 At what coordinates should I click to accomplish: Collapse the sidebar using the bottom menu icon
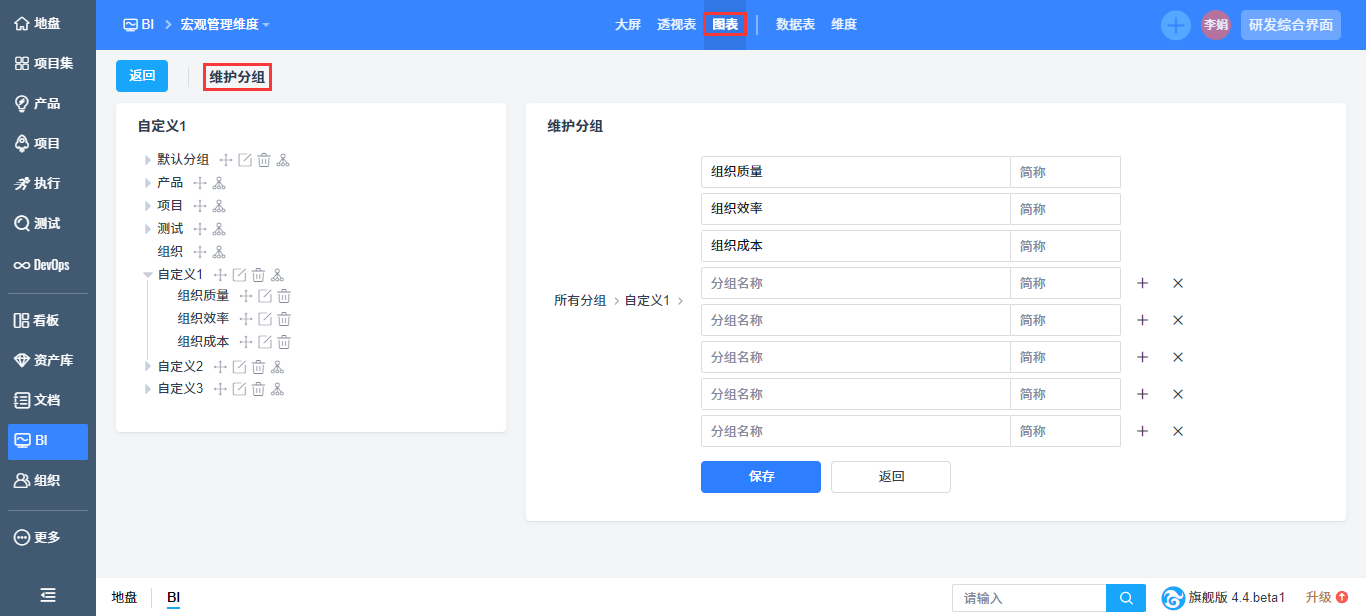tap(48, 595)
